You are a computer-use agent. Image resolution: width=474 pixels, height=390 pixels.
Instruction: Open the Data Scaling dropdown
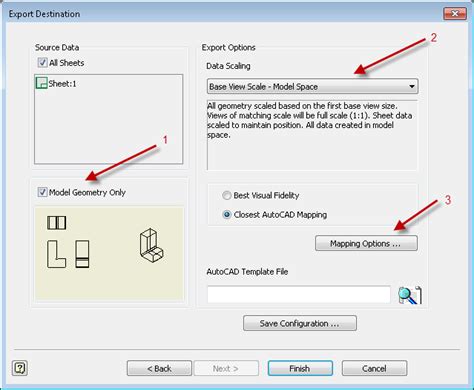tap(312, 86)
